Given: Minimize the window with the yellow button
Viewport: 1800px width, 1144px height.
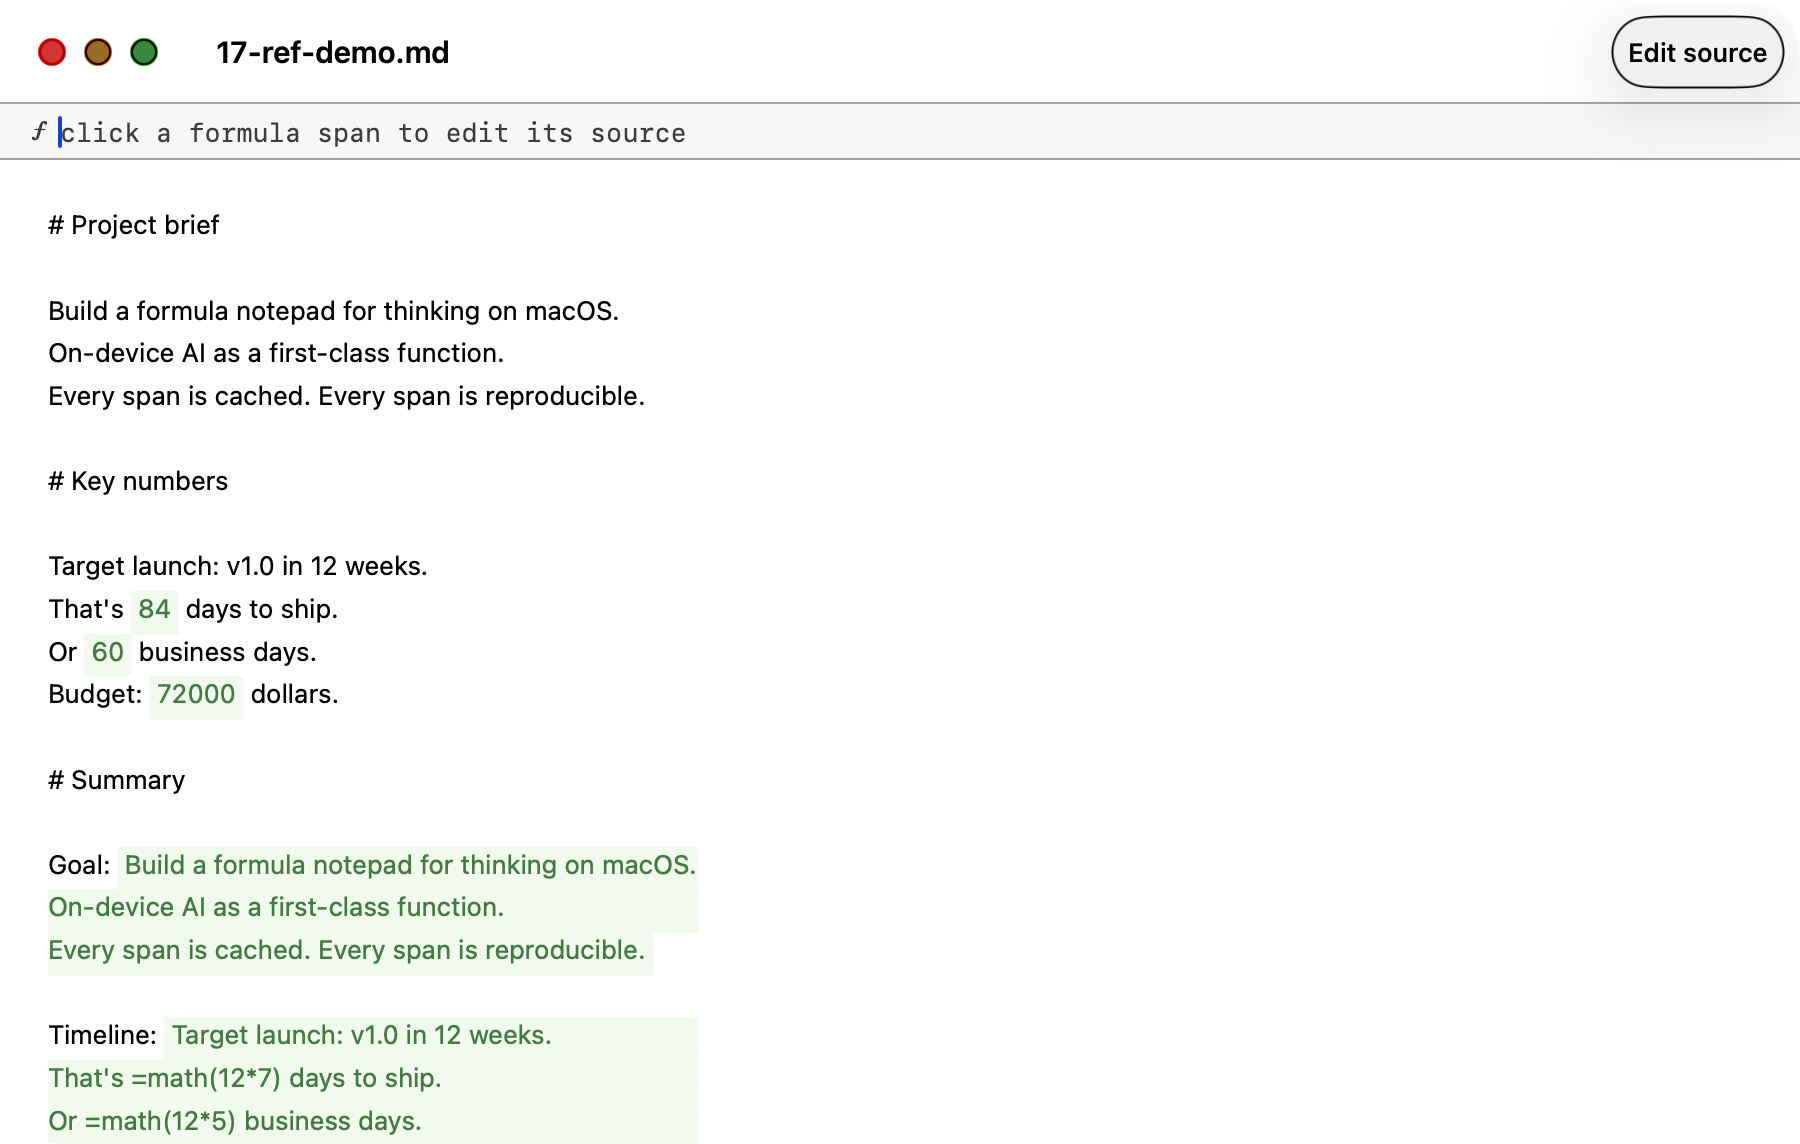Looking at the screenshot, I should pyautogui.click(x=98, y=52).
